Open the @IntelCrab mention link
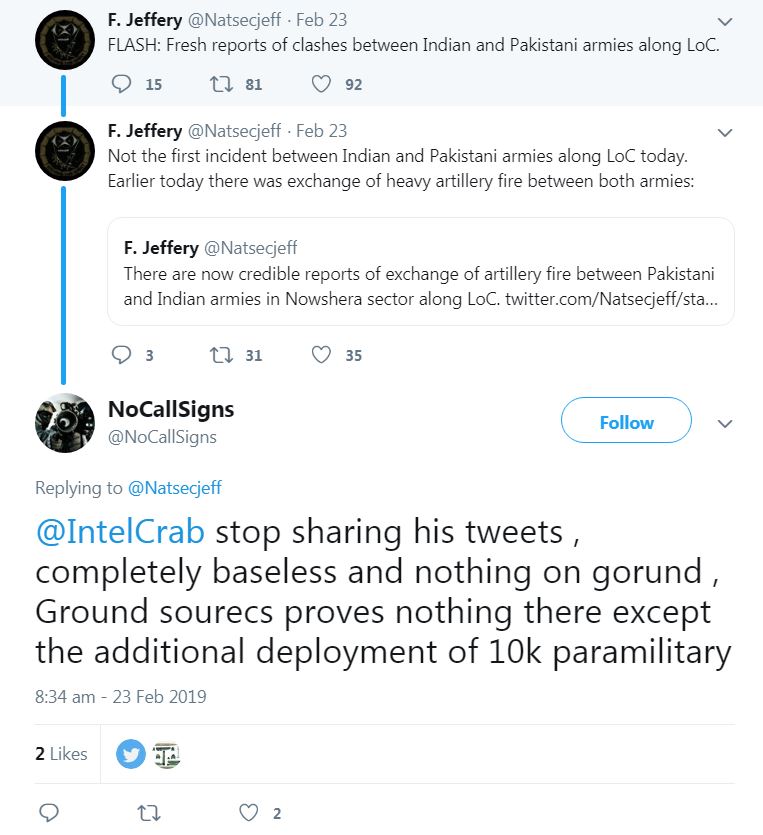The image size is (763, 835). point(120,532)
